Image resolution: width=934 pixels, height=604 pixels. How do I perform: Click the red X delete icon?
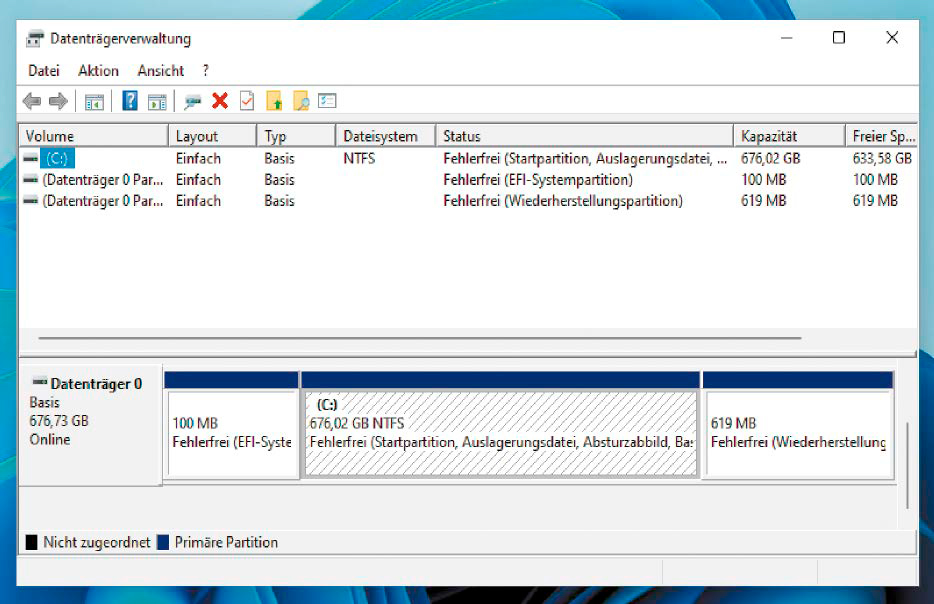tap(220, 101)
